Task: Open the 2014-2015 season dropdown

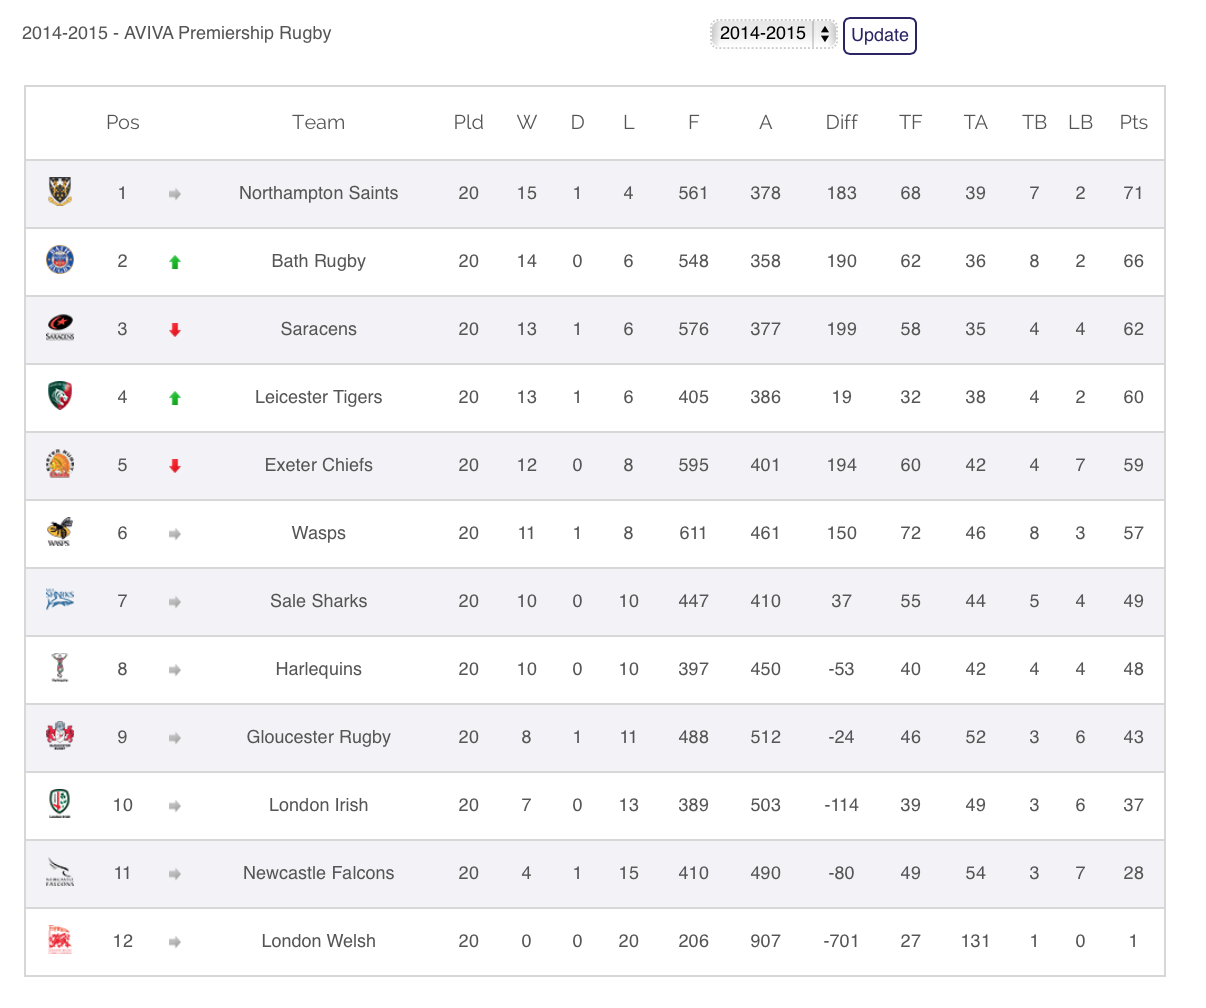Action: [773, 34]
